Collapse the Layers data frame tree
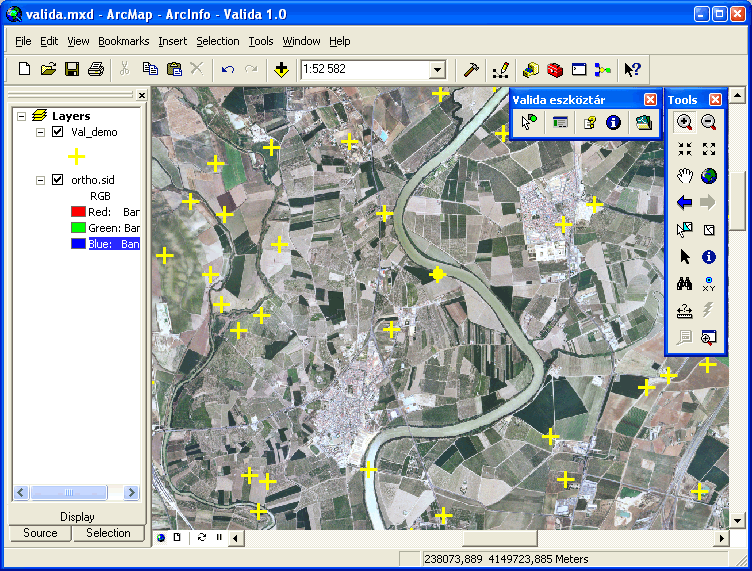Screen dimensions: 752x571 (22, 116)
